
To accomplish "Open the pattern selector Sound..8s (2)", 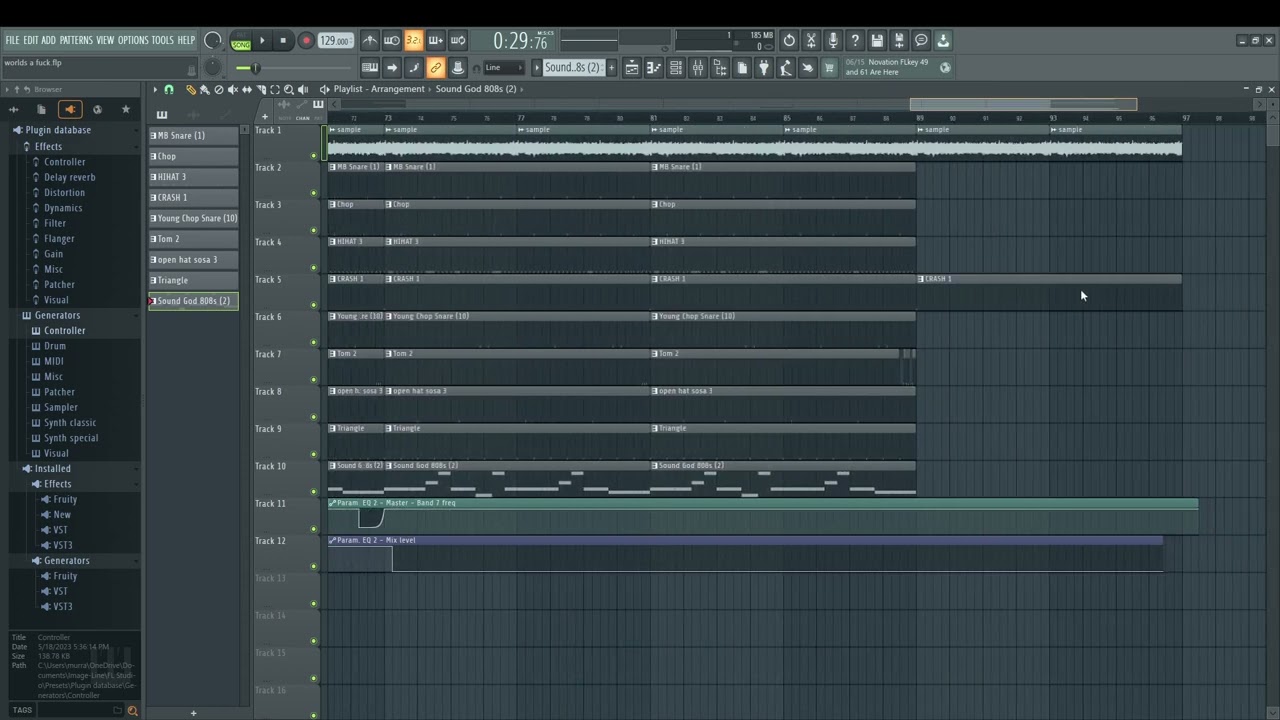I will [x=572, y=68].
